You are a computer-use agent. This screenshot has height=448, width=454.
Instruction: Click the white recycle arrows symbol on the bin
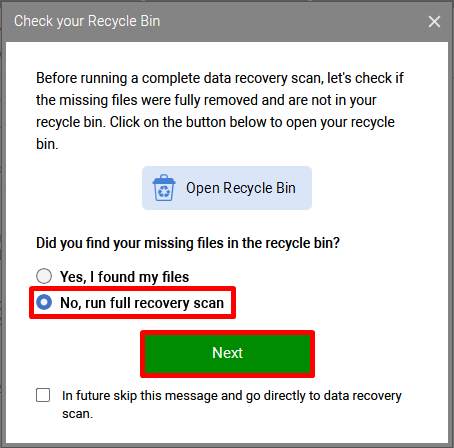[x=164, y=192]
